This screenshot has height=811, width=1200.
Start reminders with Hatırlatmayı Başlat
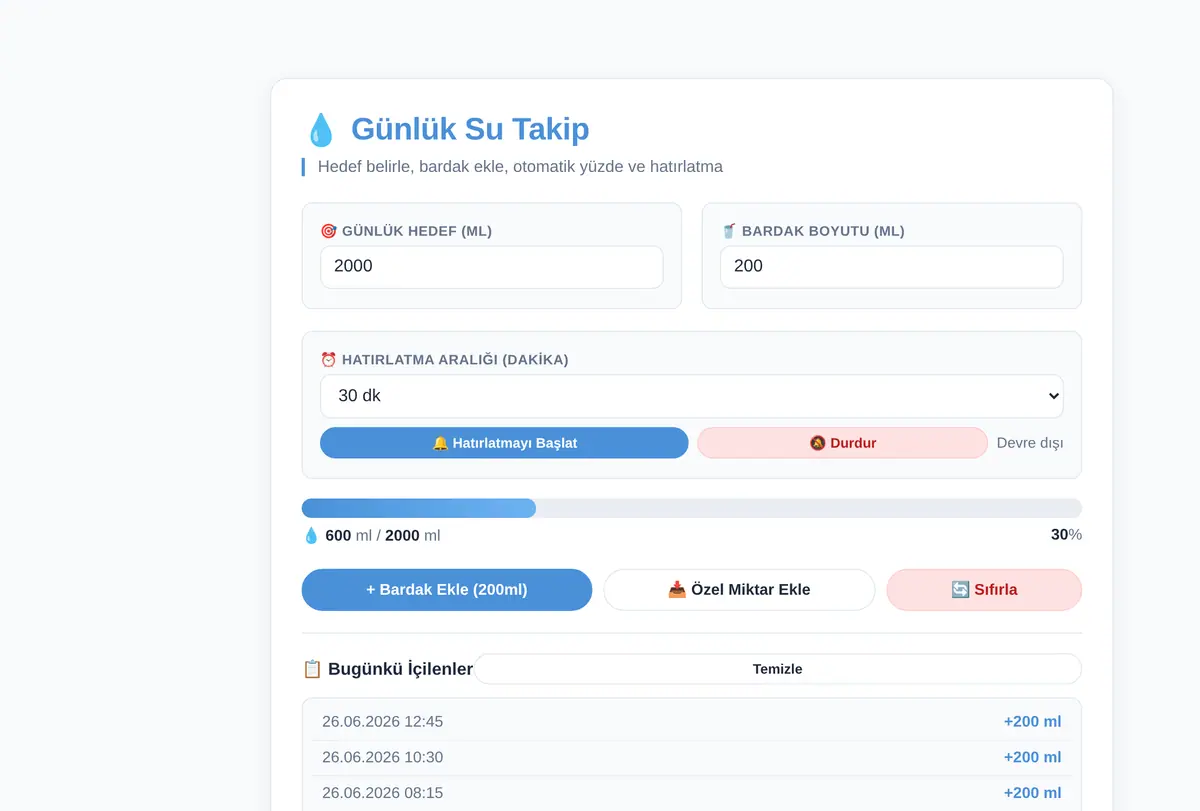(504, 443)
